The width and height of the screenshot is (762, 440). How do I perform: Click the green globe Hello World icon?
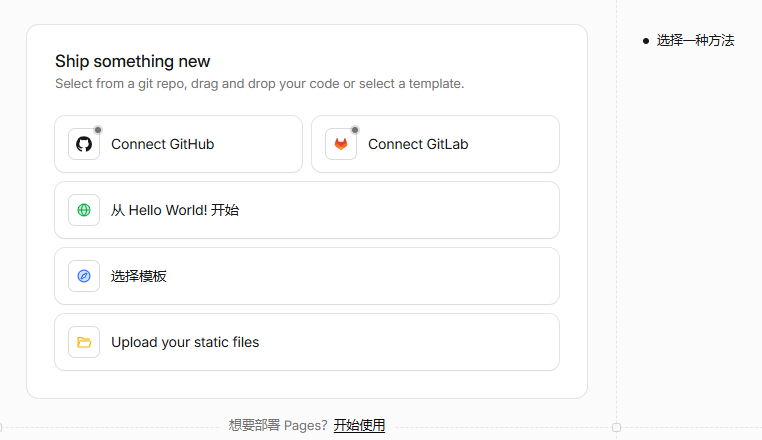click(x=84, y=210)
